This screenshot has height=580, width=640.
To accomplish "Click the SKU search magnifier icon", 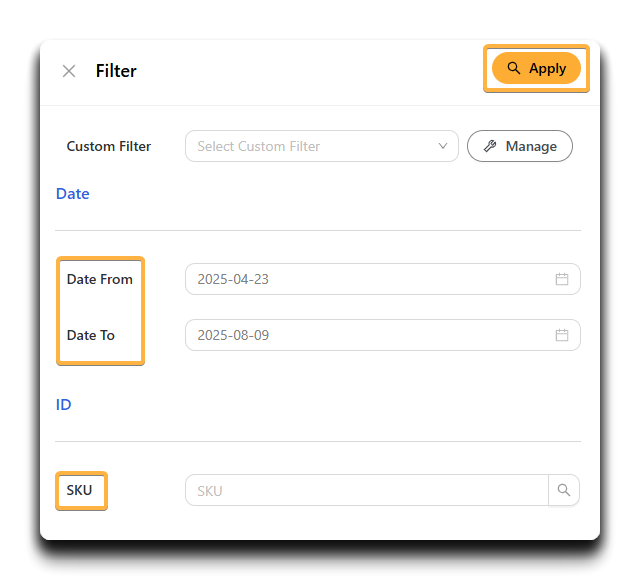I will 564,490.
